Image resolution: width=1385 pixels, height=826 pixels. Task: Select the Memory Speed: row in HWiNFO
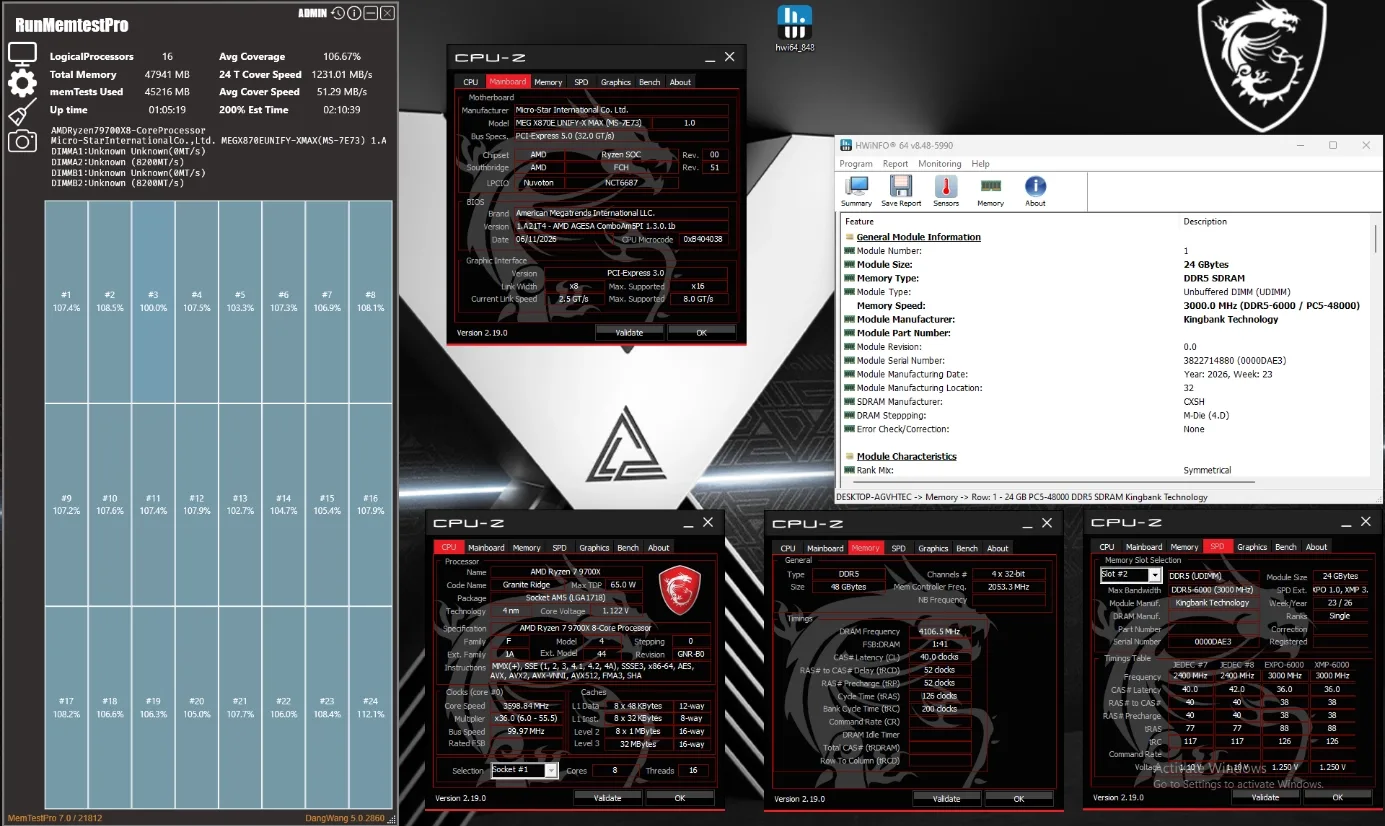click(1106, 306)
